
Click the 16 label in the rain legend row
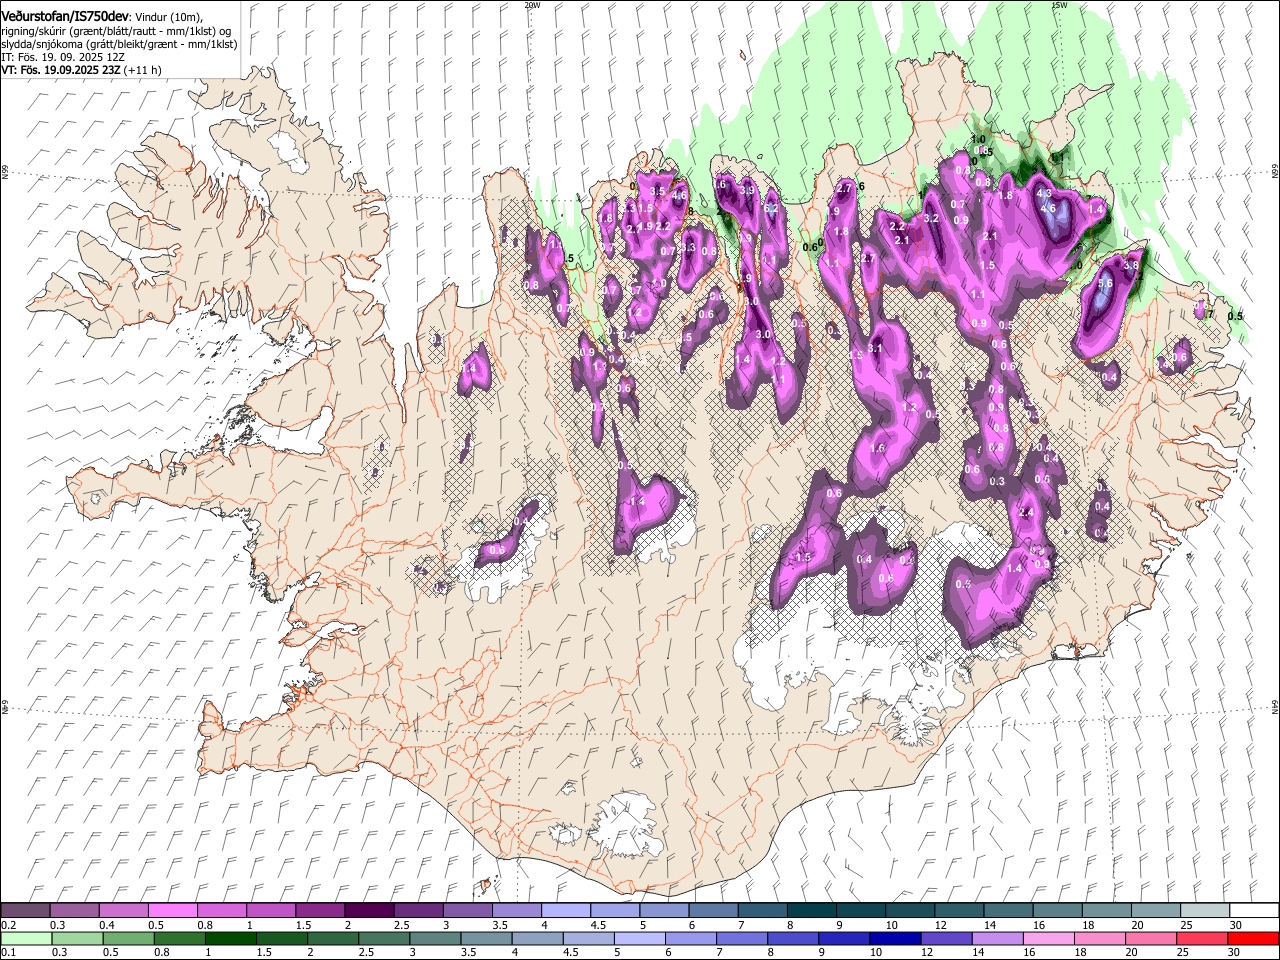[1030, 952]
